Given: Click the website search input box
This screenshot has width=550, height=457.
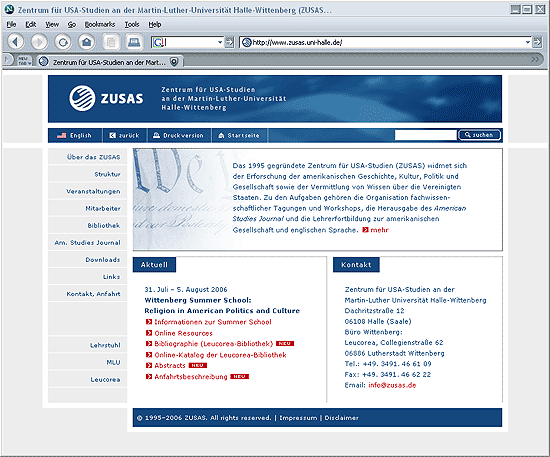Looking at the screenshot, I should (x=425, y=135).
